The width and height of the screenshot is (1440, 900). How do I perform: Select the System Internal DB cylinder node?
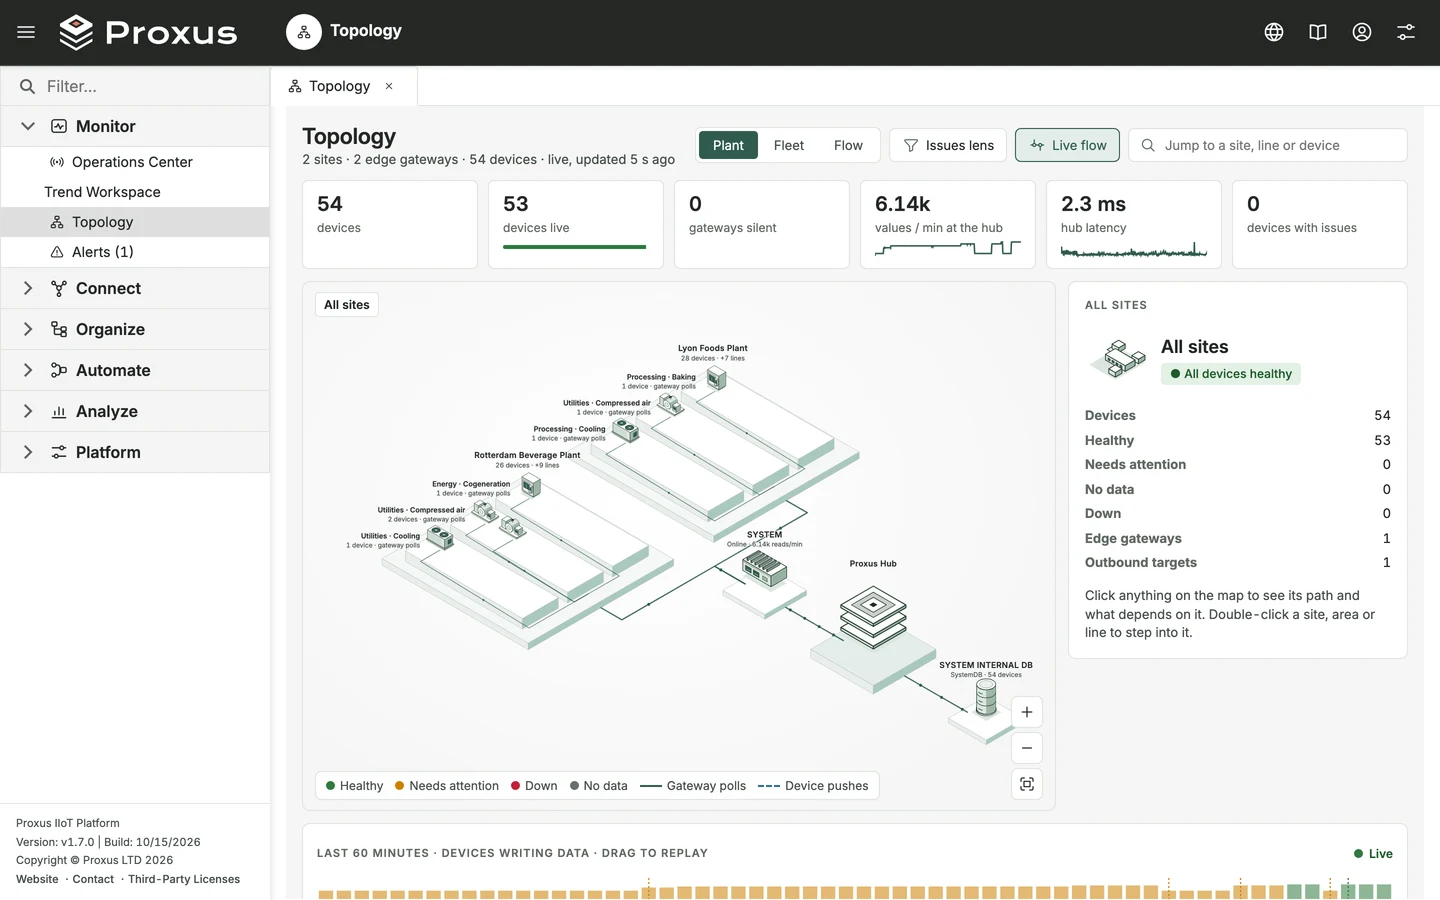coord(986,698)
